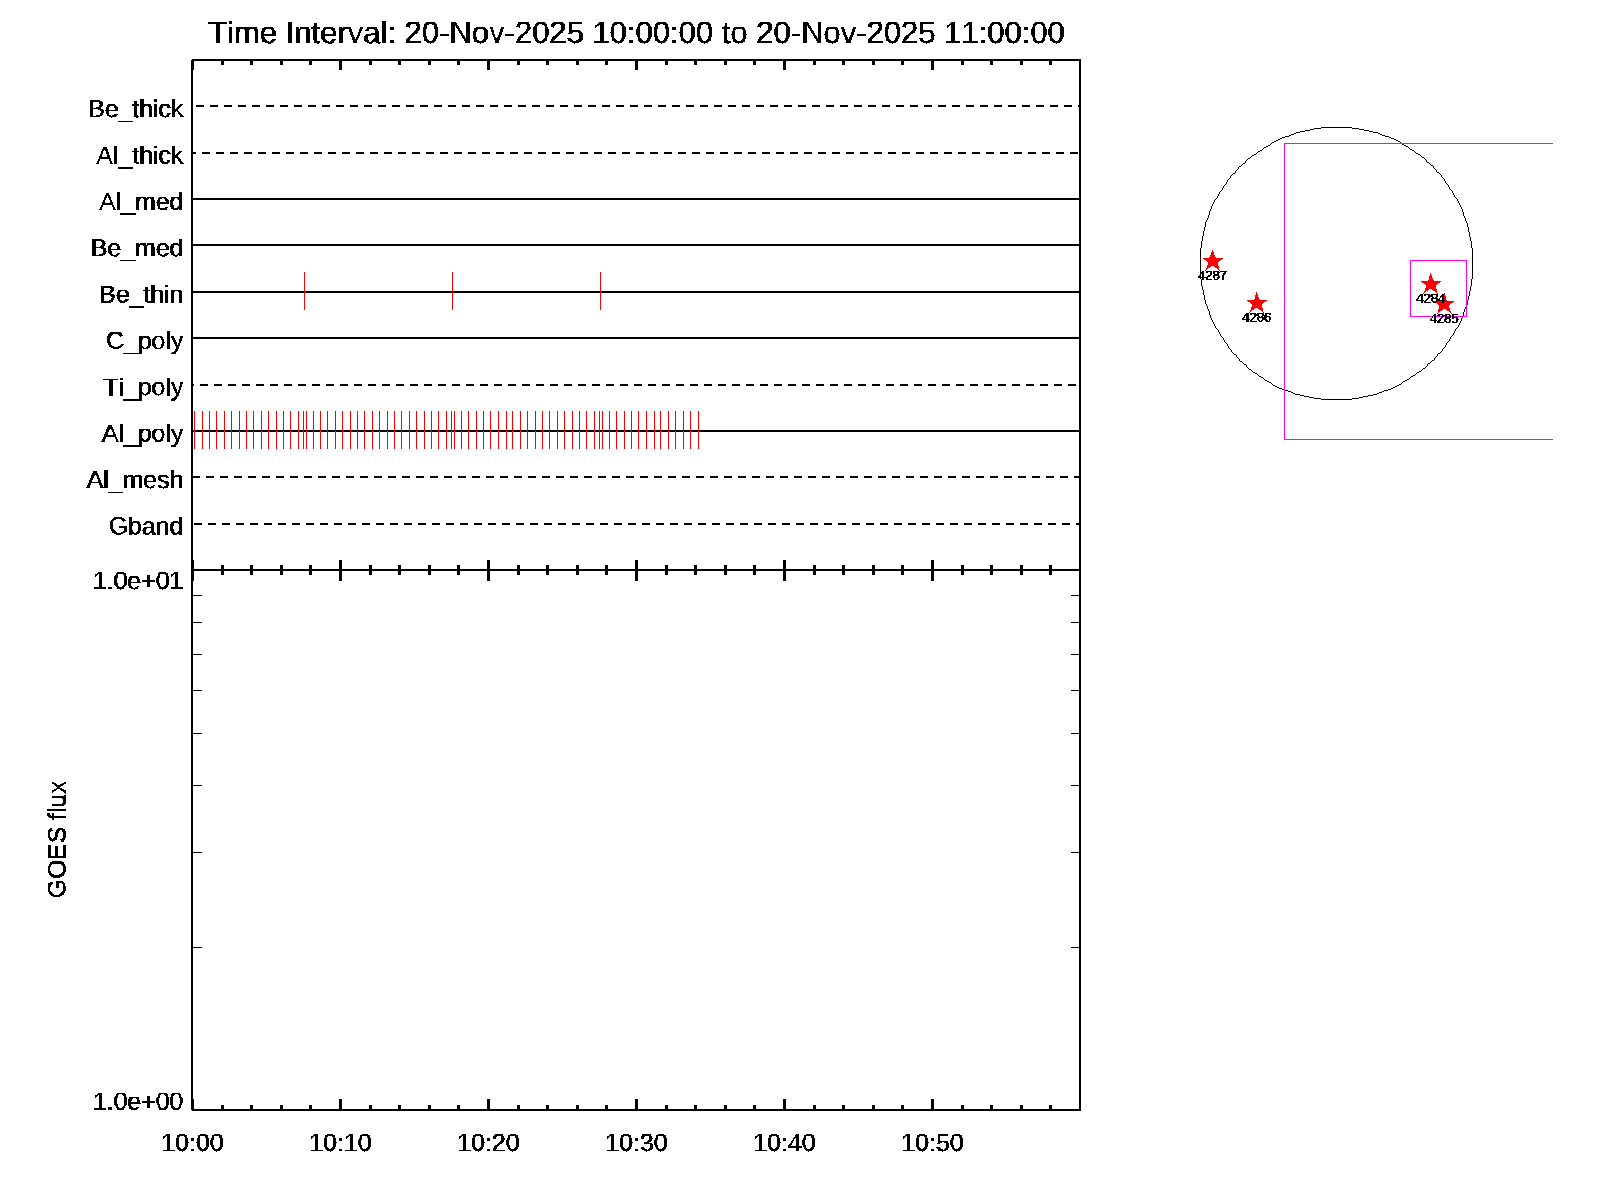Select the 10:50 time axis label
1600x1200 pixels.
(932, 1143)
